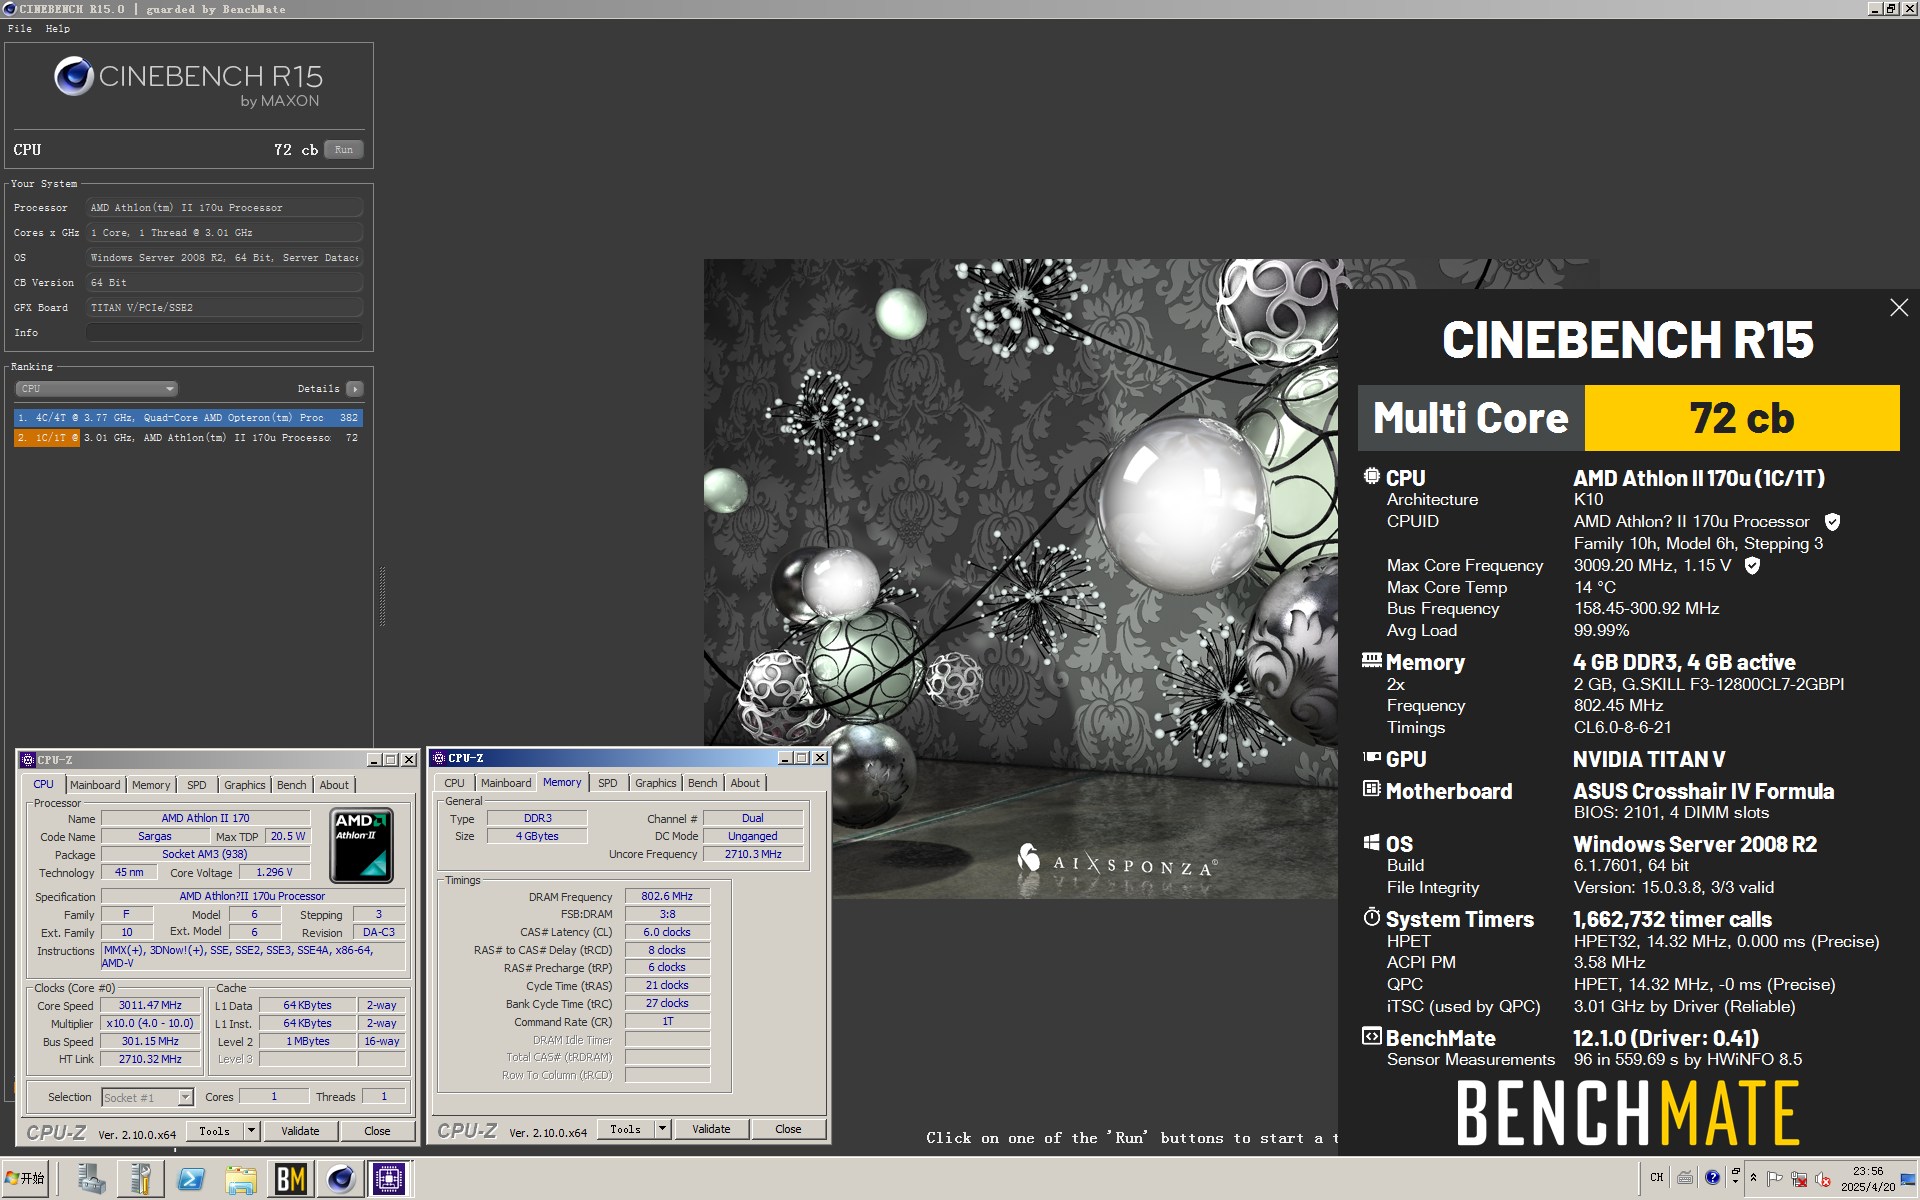
Task: Click the Info input field in Your System
Action: click(224, 333)
